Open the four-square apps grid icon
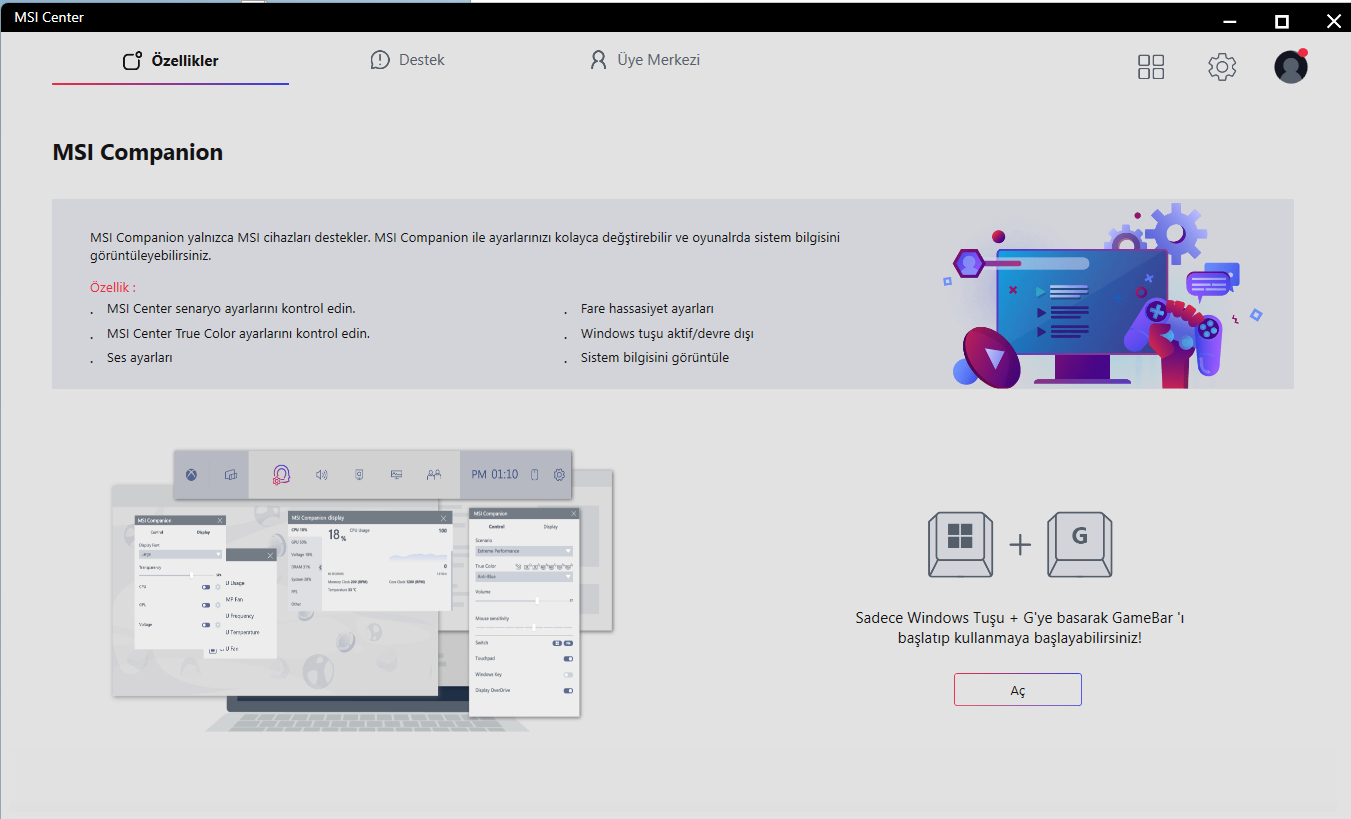1351x819 pixels. pyautogui.click(x=1151, y=67)
